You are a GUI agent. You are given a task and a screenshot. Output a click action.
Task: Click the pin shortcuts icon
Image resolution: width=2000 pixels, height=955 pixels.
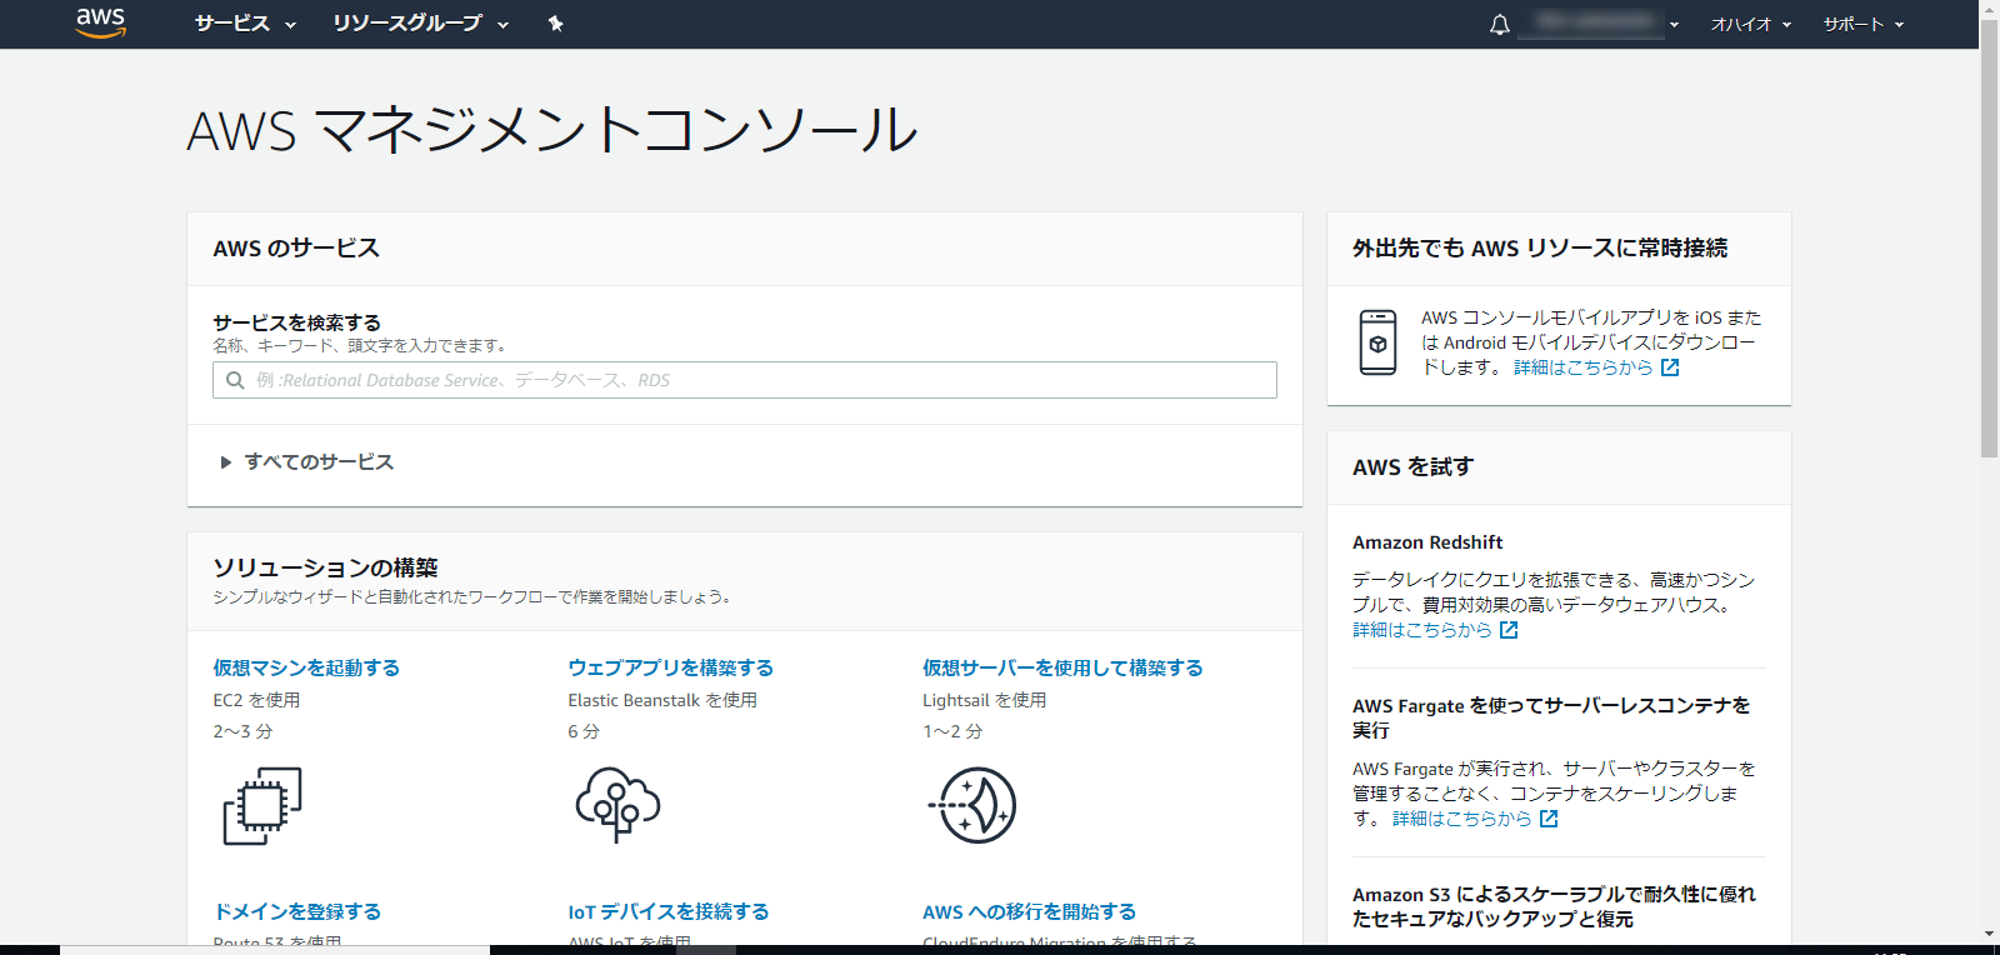click(556, 24)
